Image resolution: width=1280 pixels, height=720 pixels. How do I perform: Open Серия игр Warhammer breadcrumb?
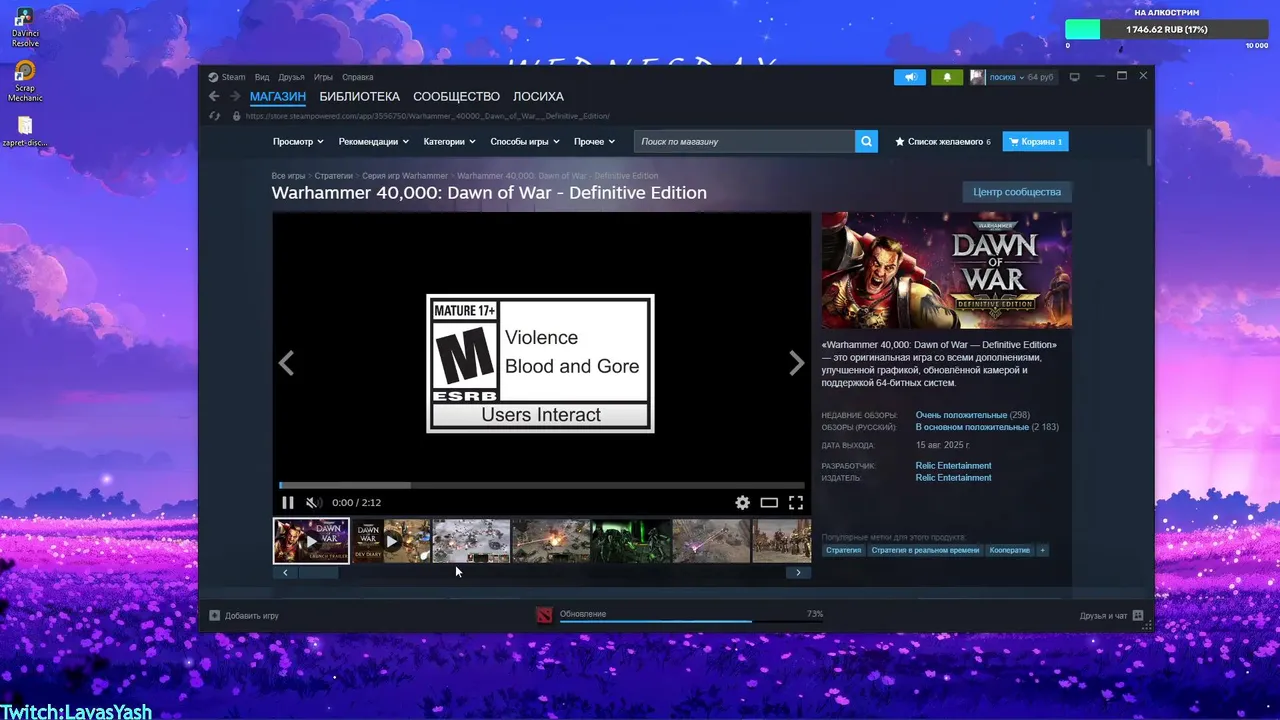(x=405, y=176)
